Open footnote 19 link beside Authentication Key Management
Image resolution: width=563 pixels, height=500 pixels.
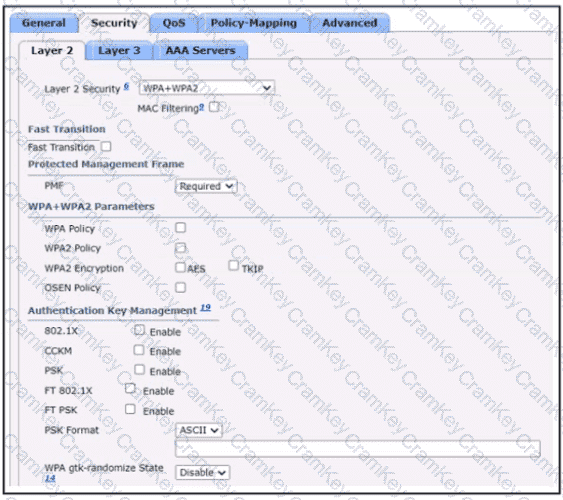click(205, 308)
